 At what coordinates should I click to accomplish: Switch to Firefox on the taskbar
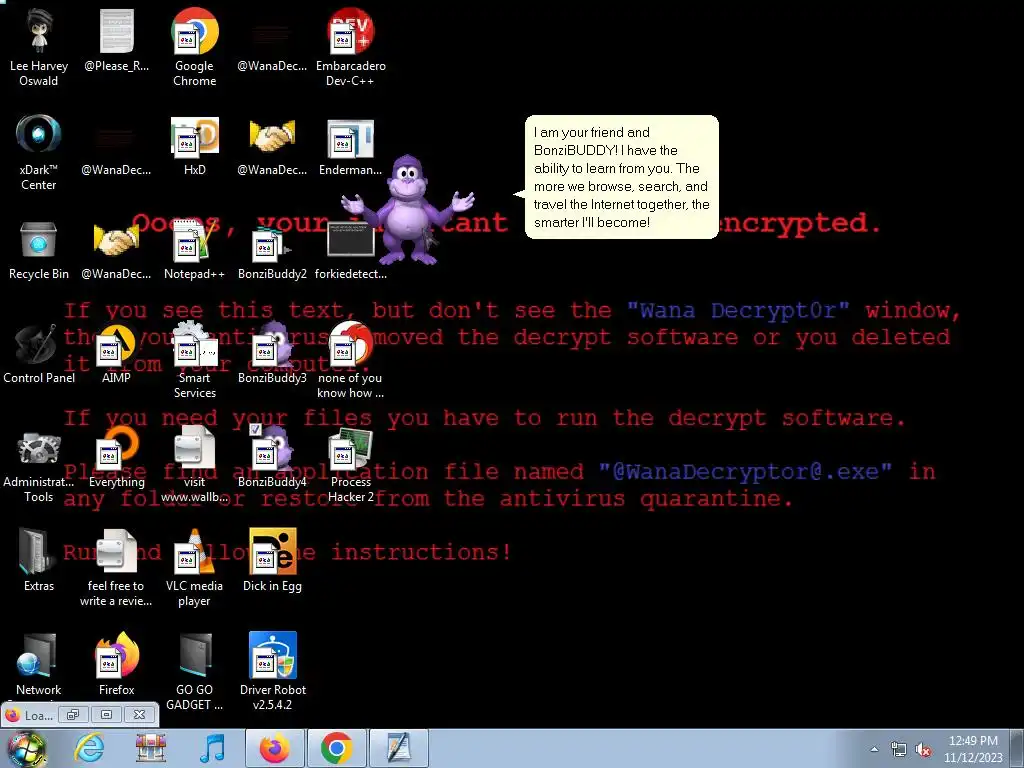click(x=275, y=748)
